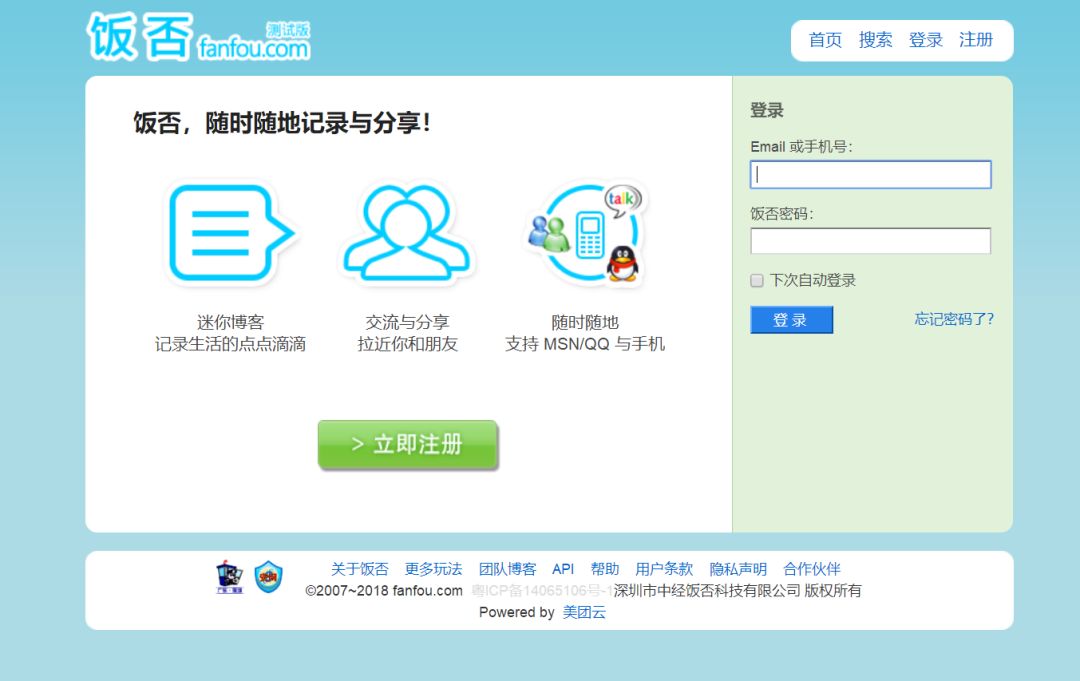Click the Email 或手机号 input field
The width and height of the screenshot is (1080, 681).
point(869,174)
